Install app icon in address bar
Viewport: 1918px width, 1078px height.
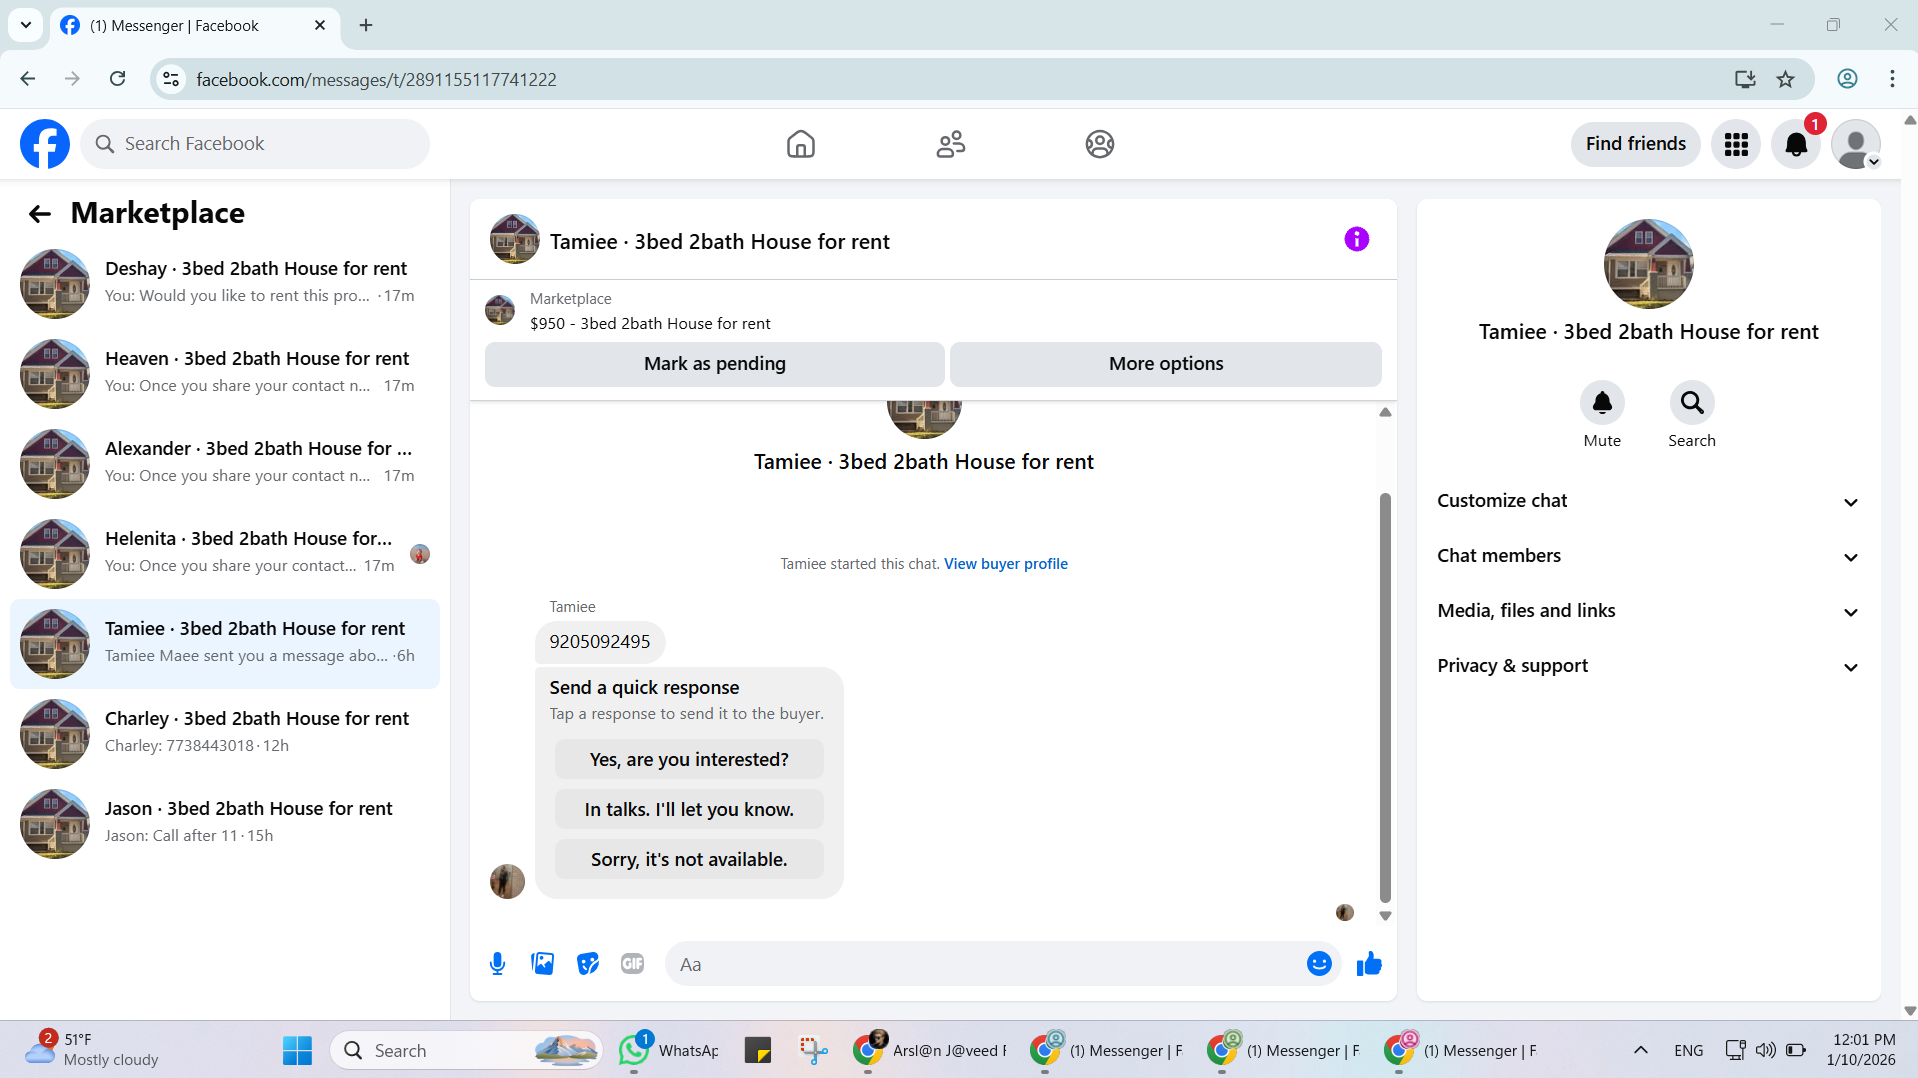(x=1745, y=79)
